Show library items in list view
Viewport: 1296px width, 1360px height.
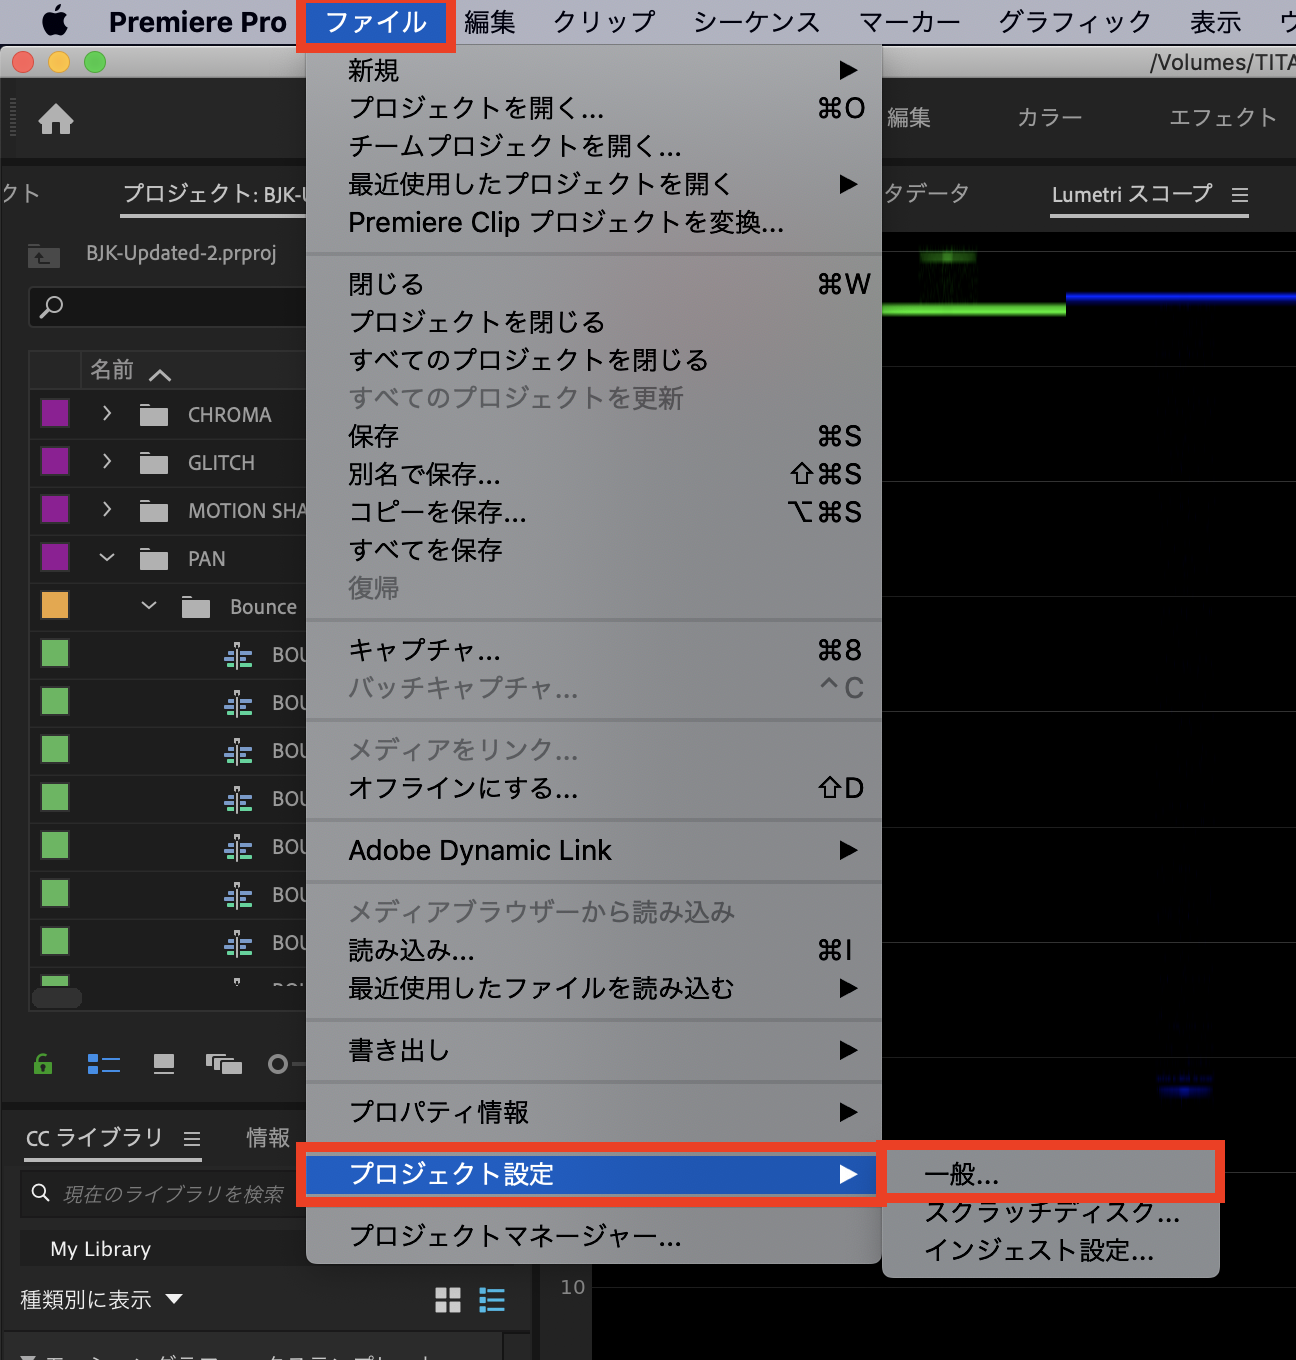pyautogui.click(x=492, y=1300)
